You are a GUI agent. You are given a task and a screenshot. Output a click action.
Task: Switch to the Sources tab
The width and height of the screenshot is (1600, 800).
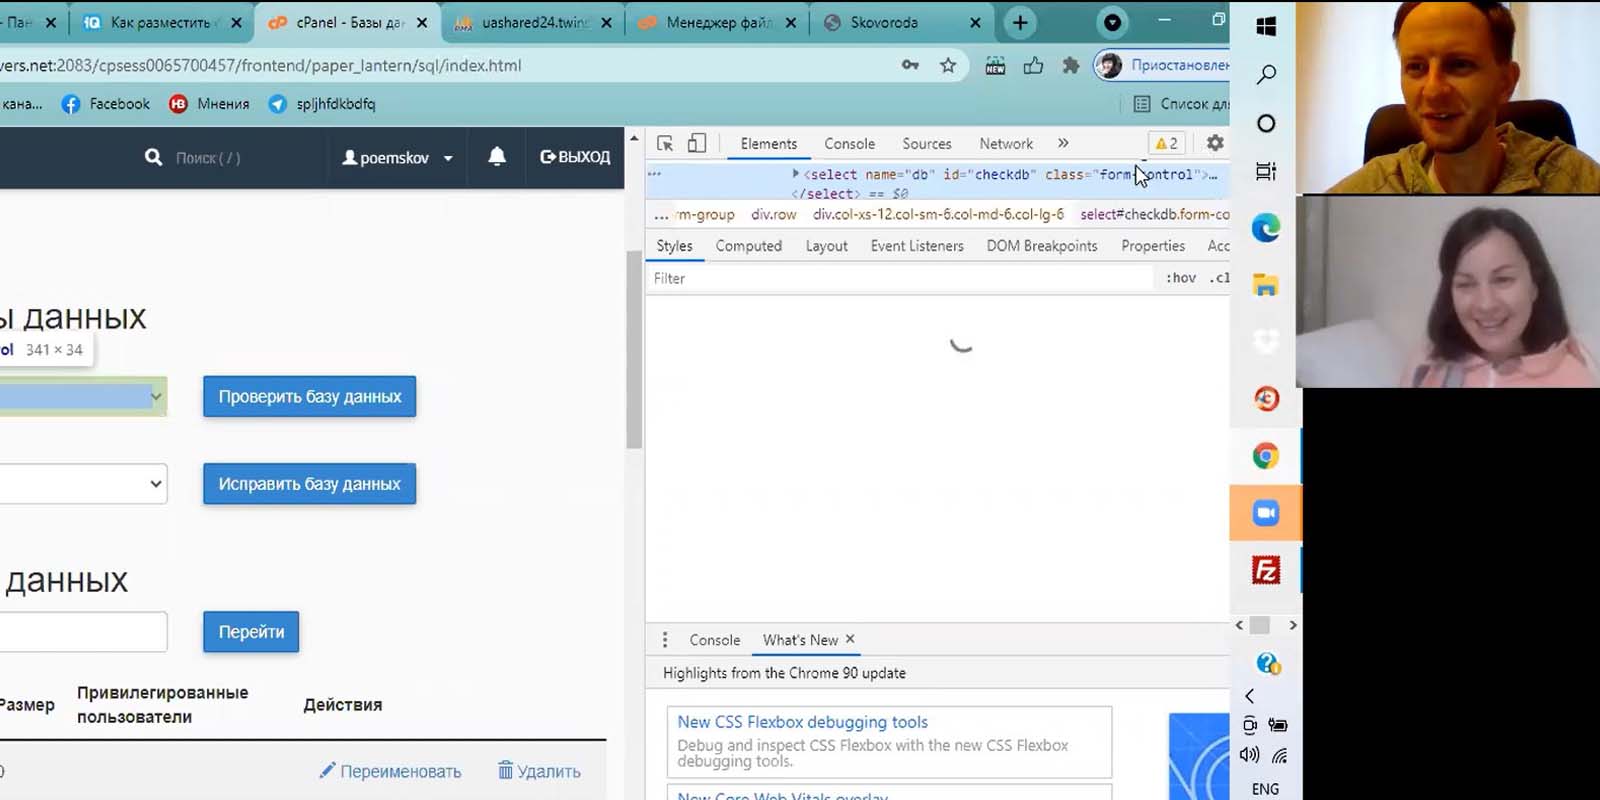pyautogui.click(x=927, y=144)
